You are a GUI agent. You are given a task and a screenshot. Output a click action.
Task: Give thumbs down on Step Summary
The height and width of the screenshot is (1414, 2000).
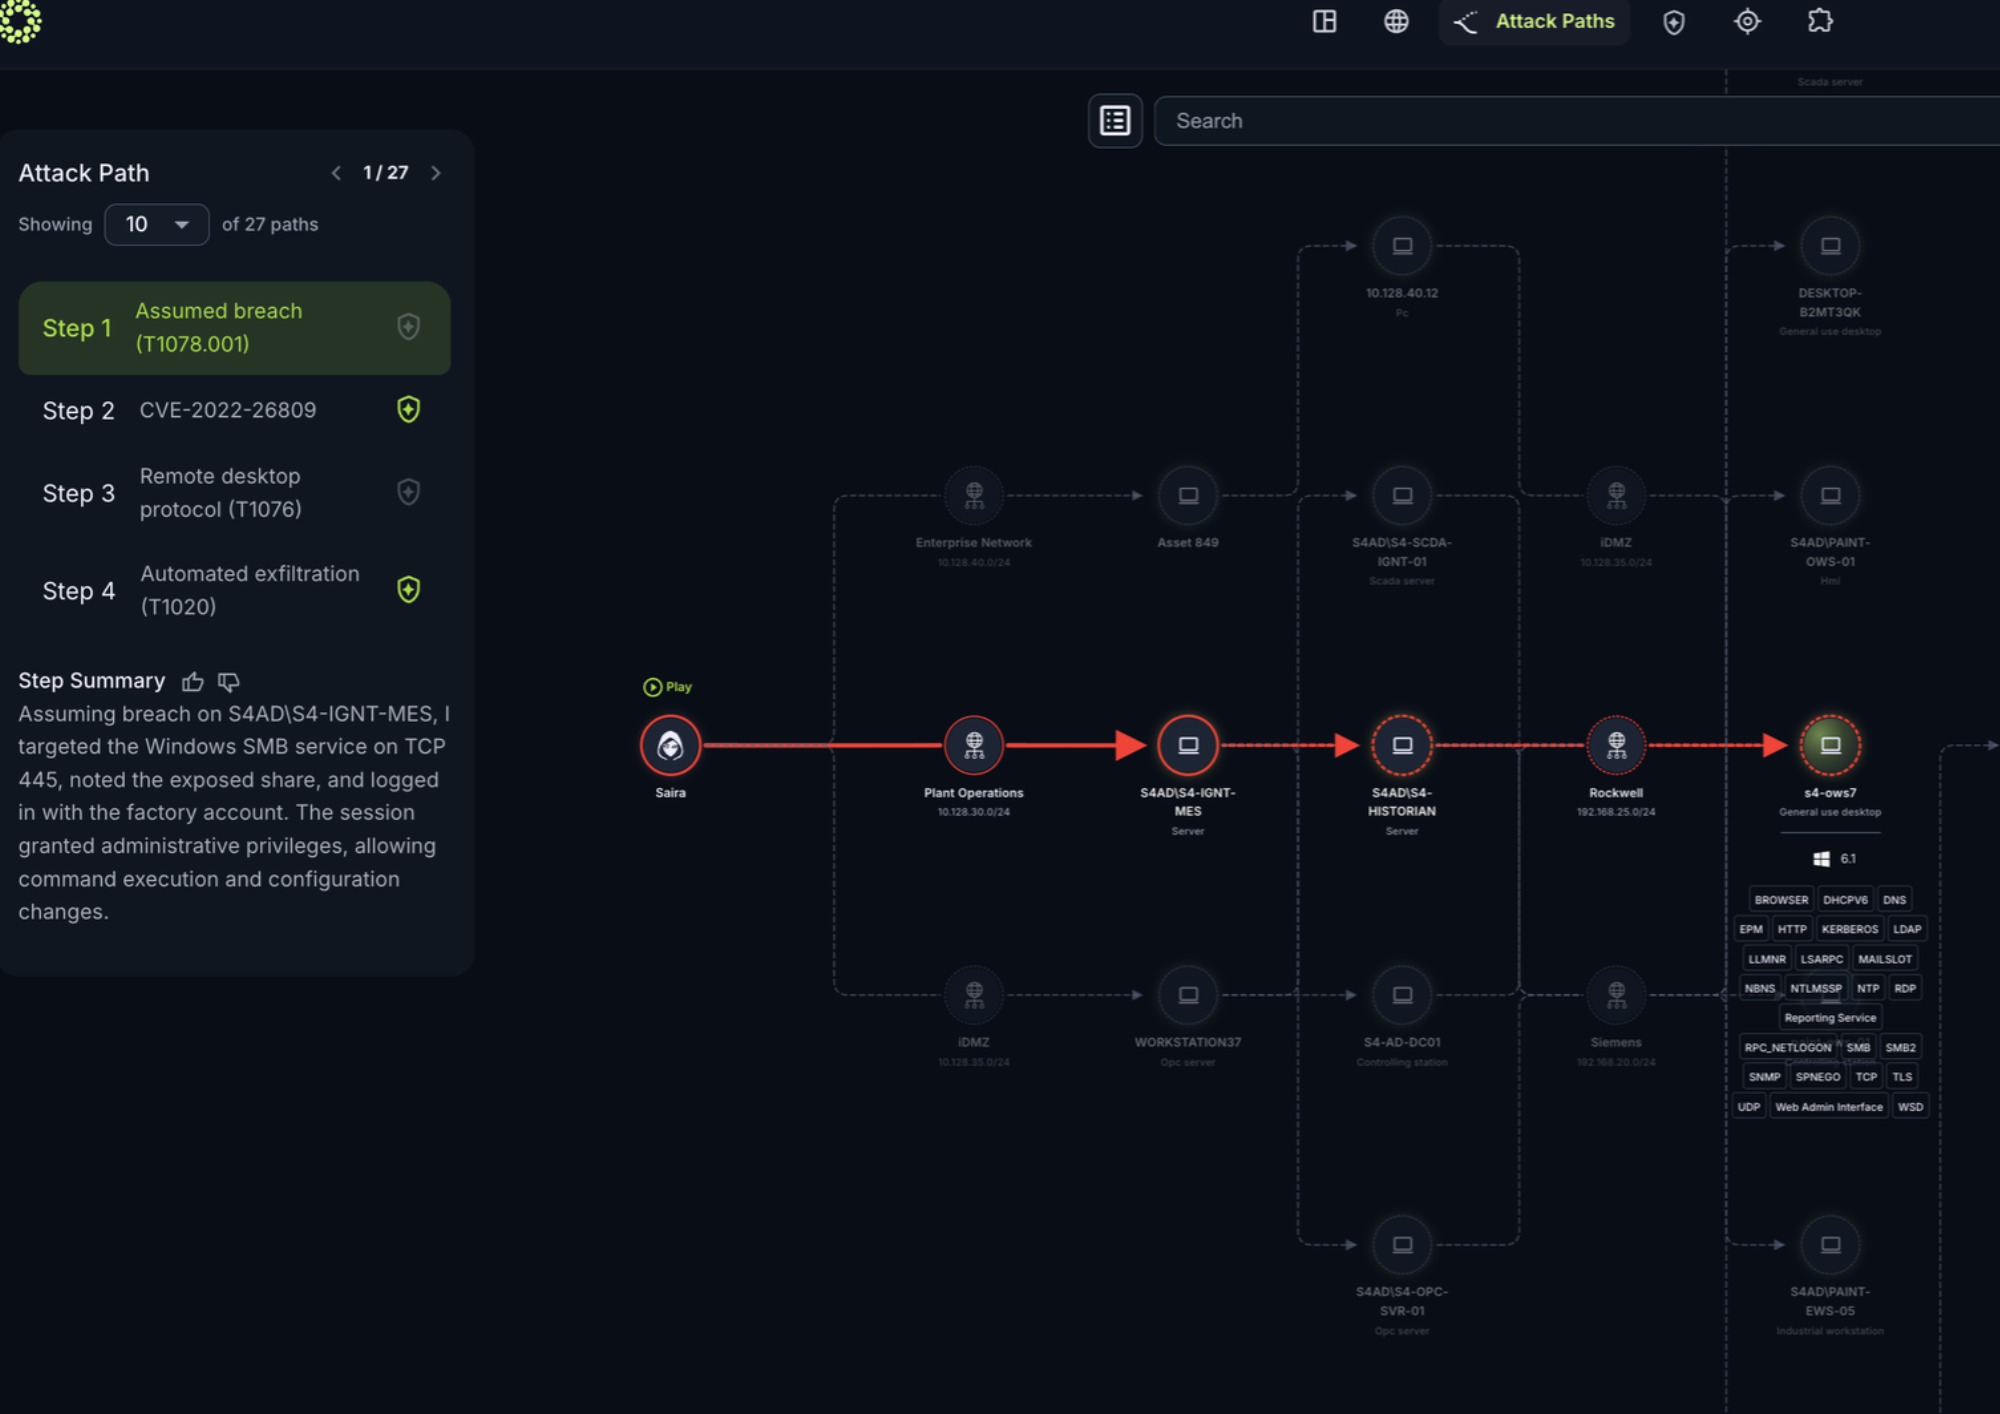tap(229, 682)
